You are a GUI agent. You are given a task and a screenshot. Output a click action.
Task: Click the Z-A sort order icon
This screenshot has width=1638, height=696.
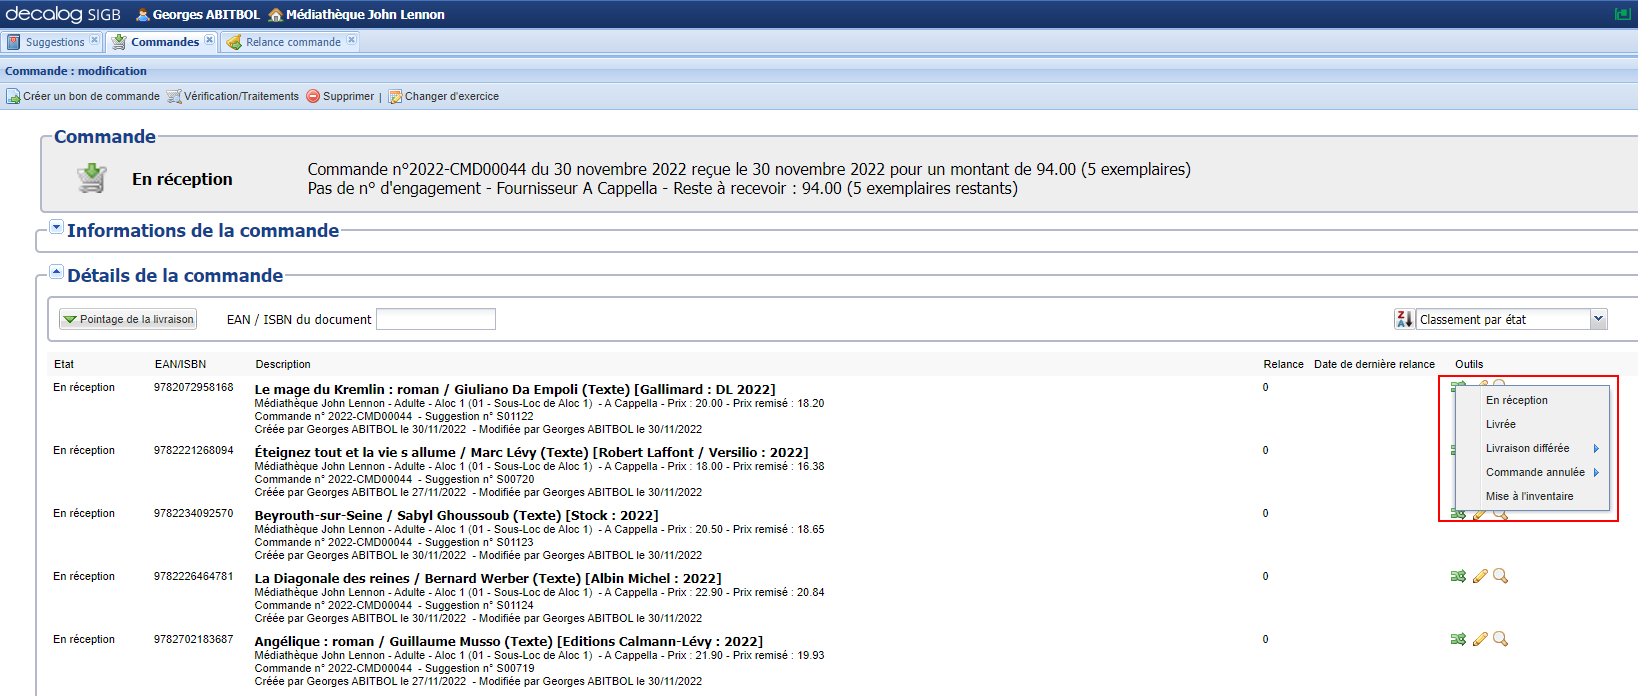click(x=1404, y=319)
